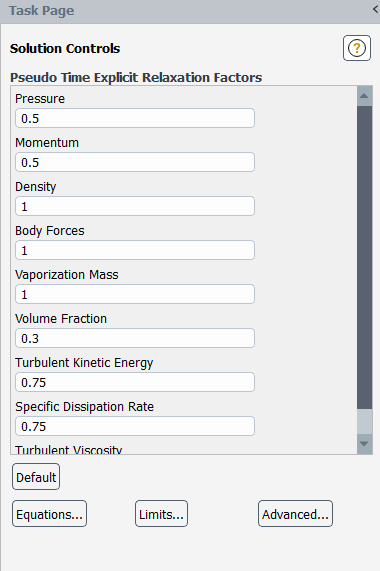This screenshot has width=380, height=571.
Task: Select the Pressure relaxation factor field
Action: (x=135, y=118)
